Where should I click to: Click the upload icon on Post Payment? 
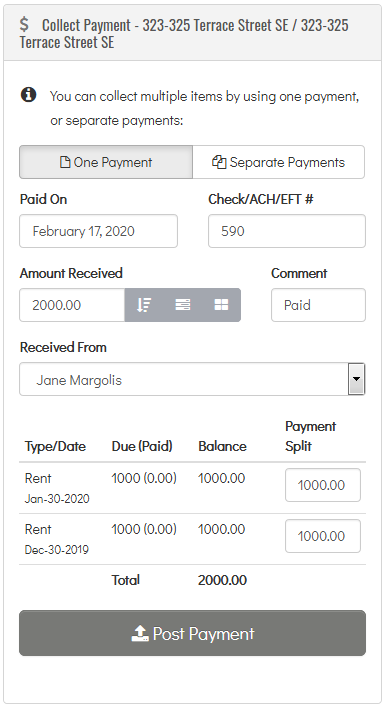tap(140, 633)
